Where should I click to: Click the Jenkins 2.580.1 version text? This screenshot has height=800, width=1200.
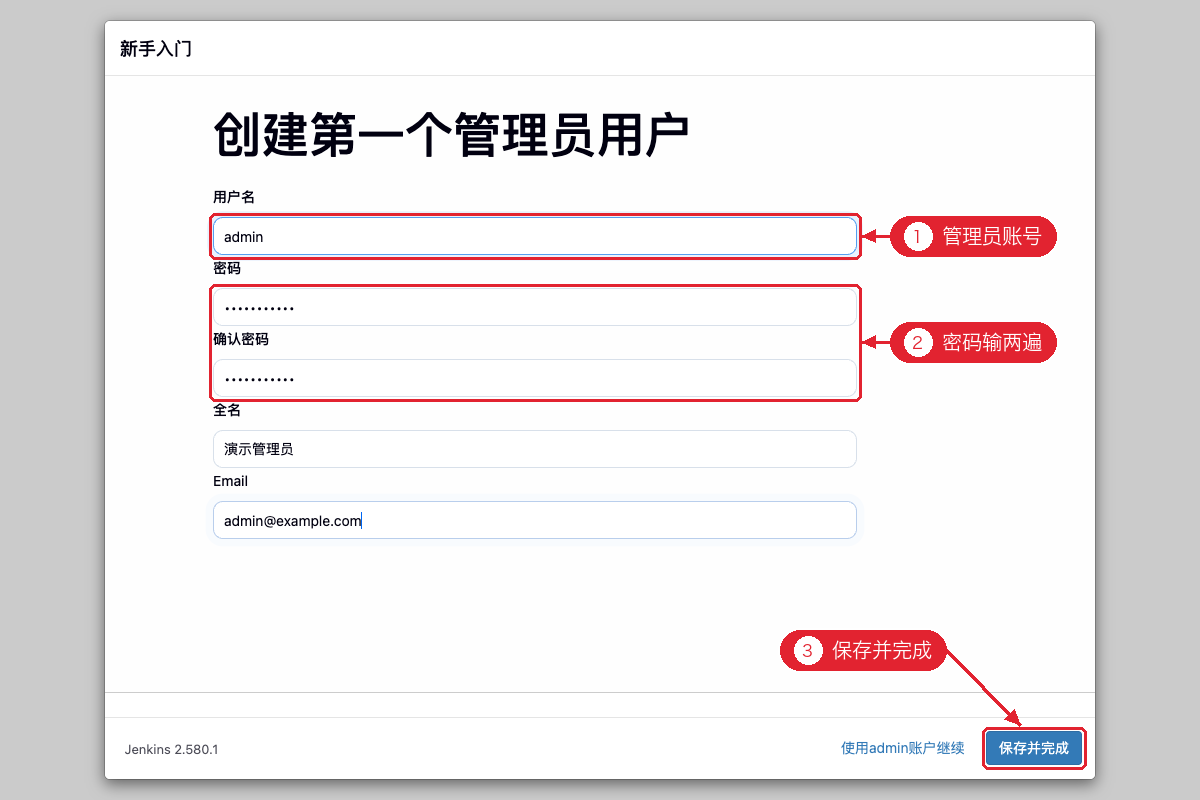[171, 749]
